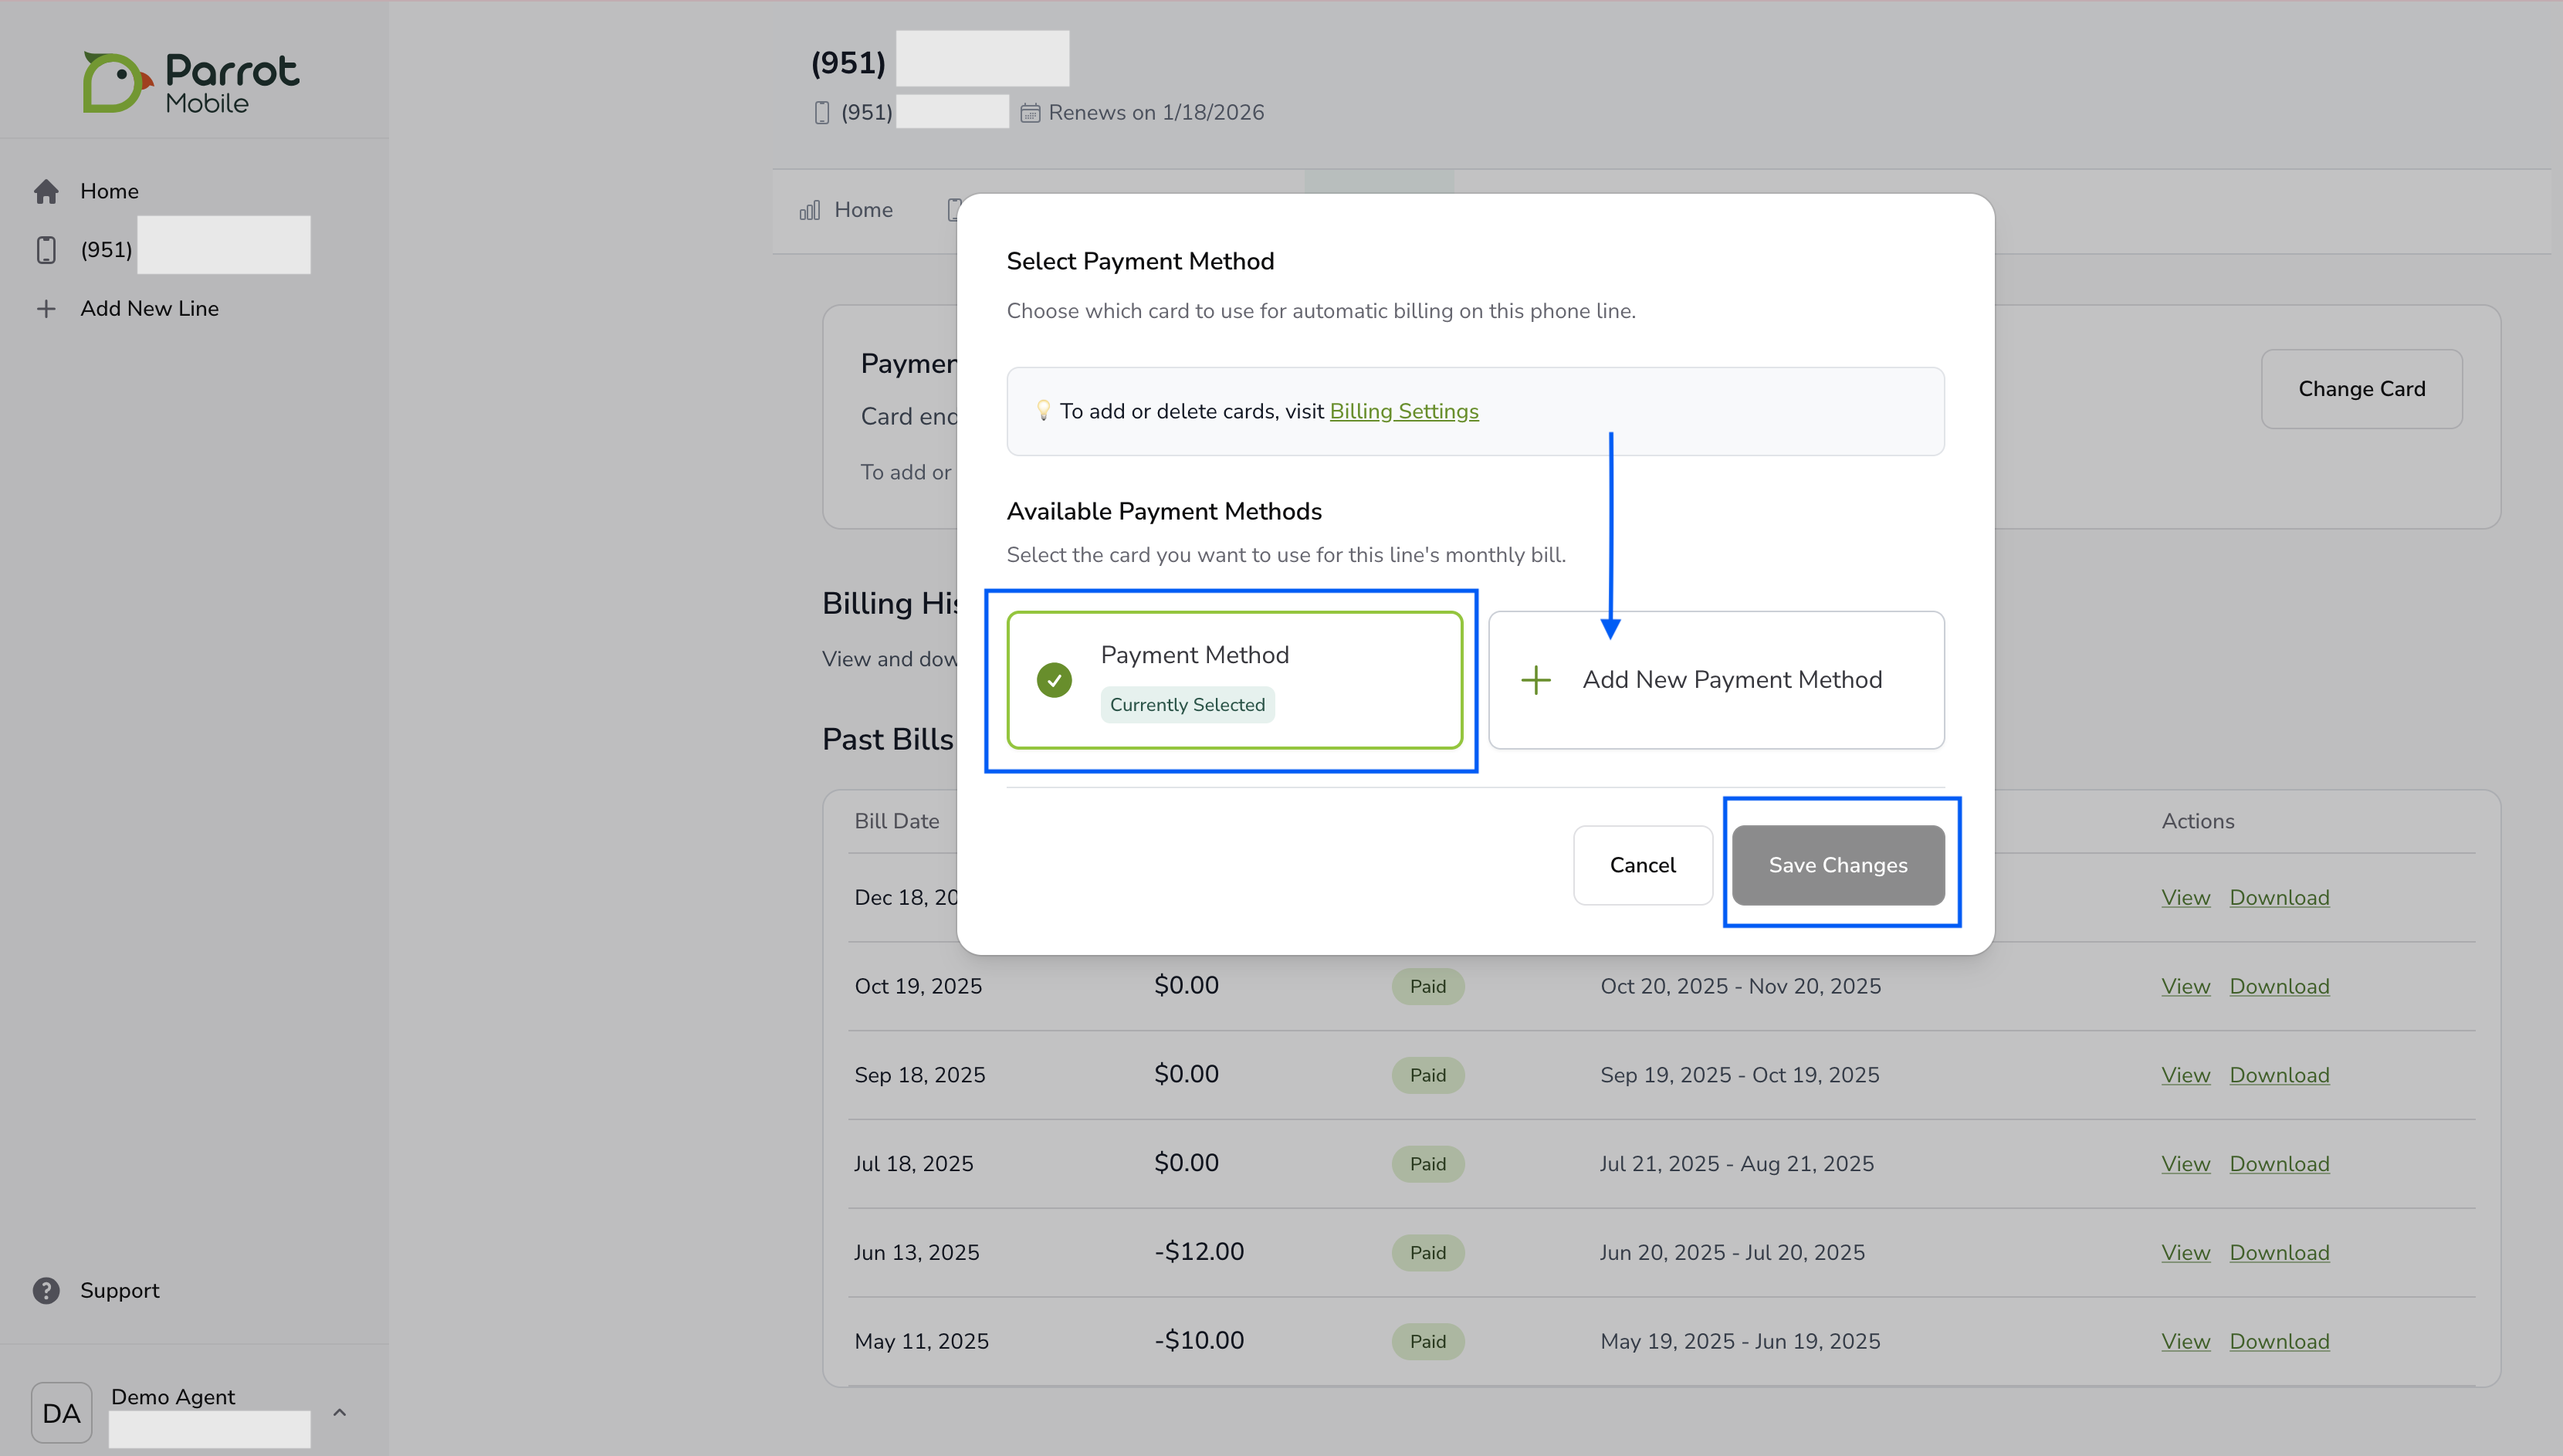This screenshot has height=1456, width=2563.
Task: Open the Home tab in line navigation
Action: click(862, 210)
